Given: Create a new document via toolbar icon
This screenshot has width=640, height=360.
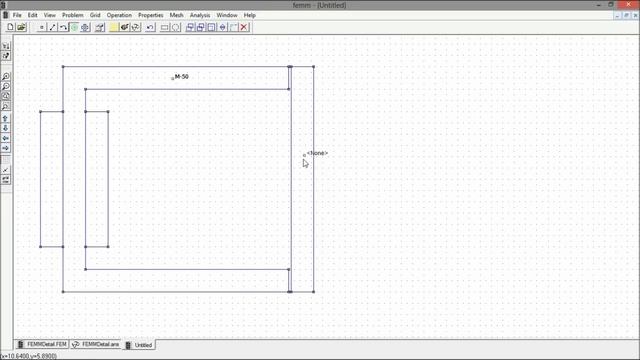Looking at the screenshot, I should click(x=10, y=27).
